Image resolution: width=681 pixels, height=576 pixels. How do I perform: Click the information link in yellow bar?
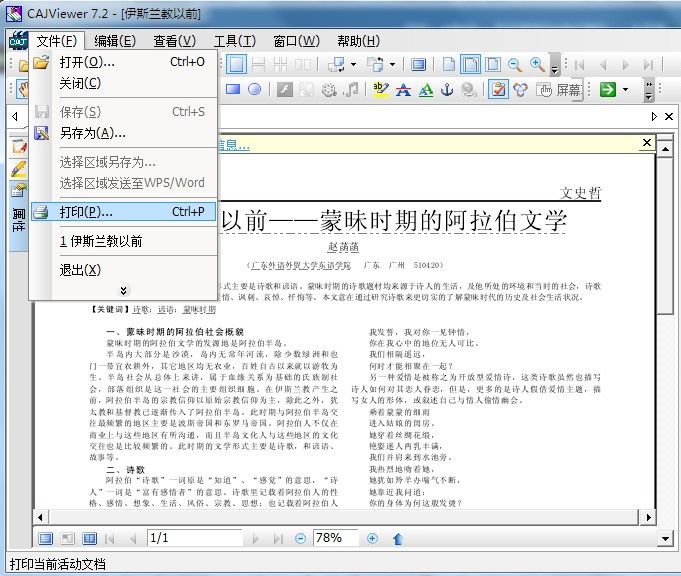pos(233,145)
